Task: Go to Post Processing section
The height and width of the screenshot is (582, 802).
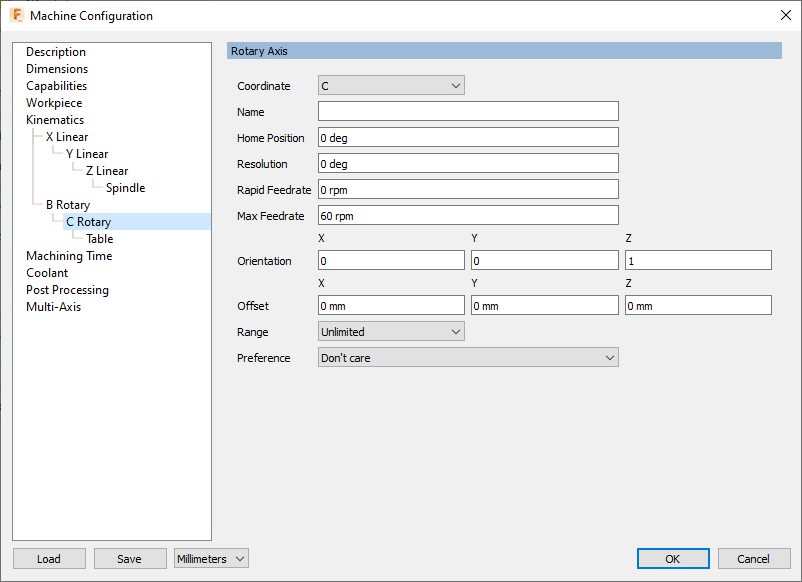Action: [67, 290]
